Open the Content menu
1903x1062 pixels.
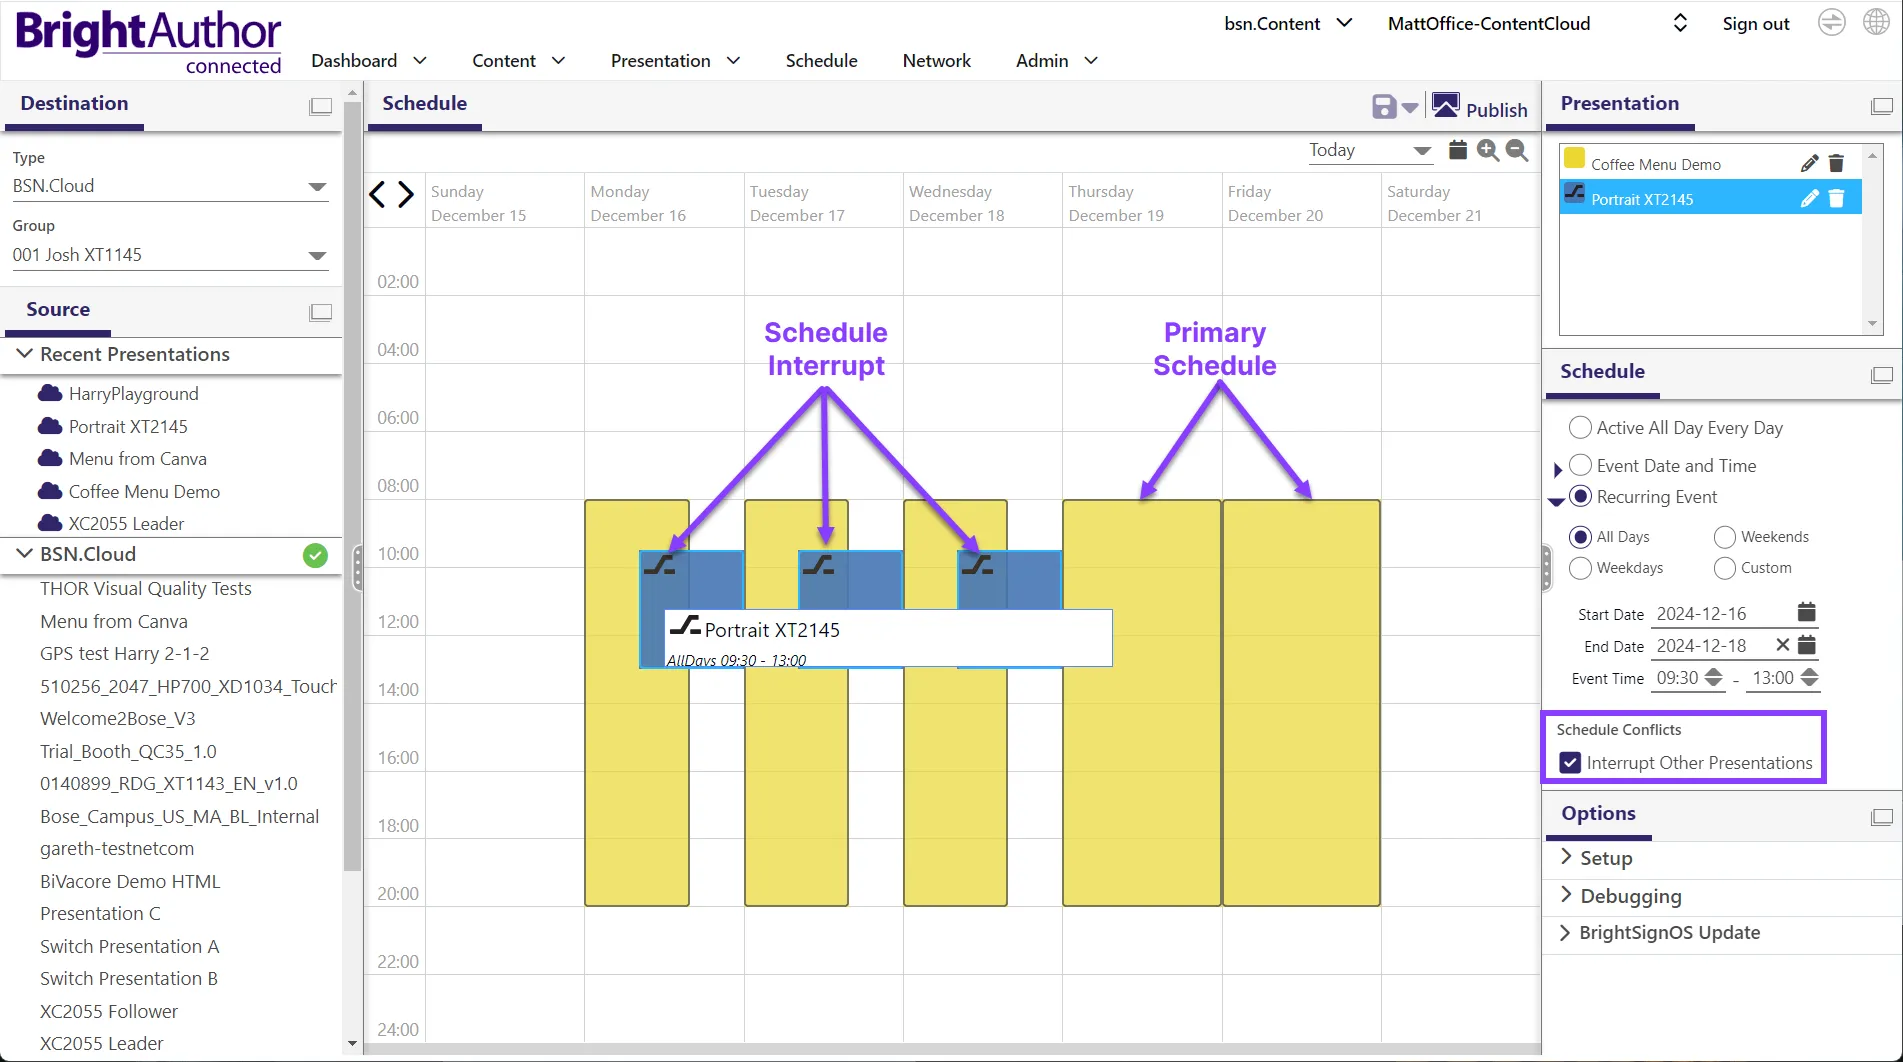519,61
